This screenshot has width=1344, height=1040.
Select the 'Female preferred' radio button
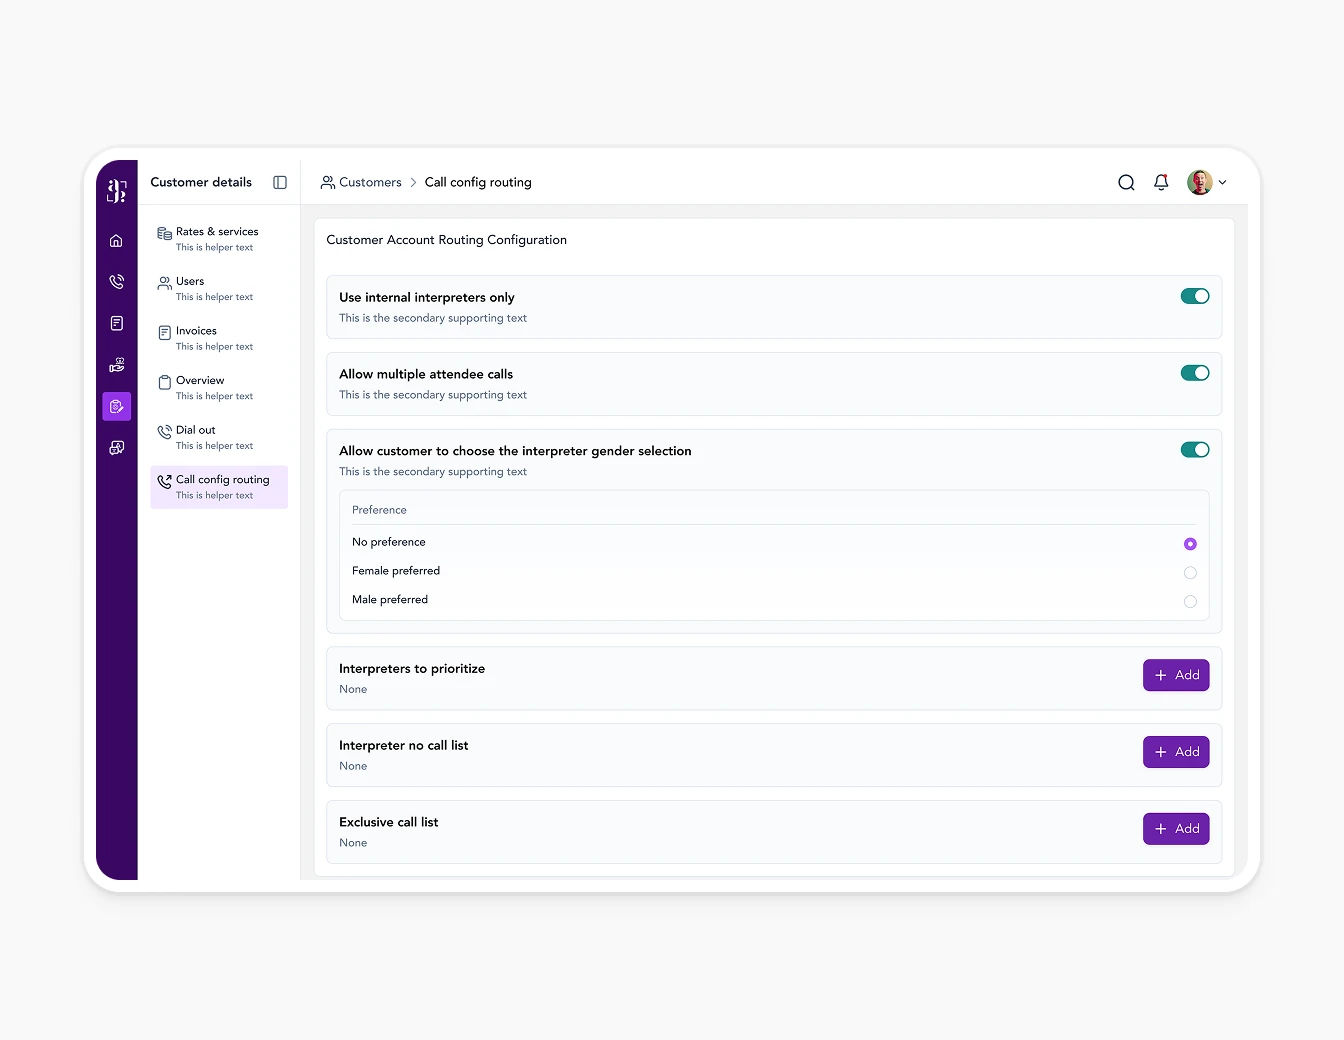point(1190,572)
